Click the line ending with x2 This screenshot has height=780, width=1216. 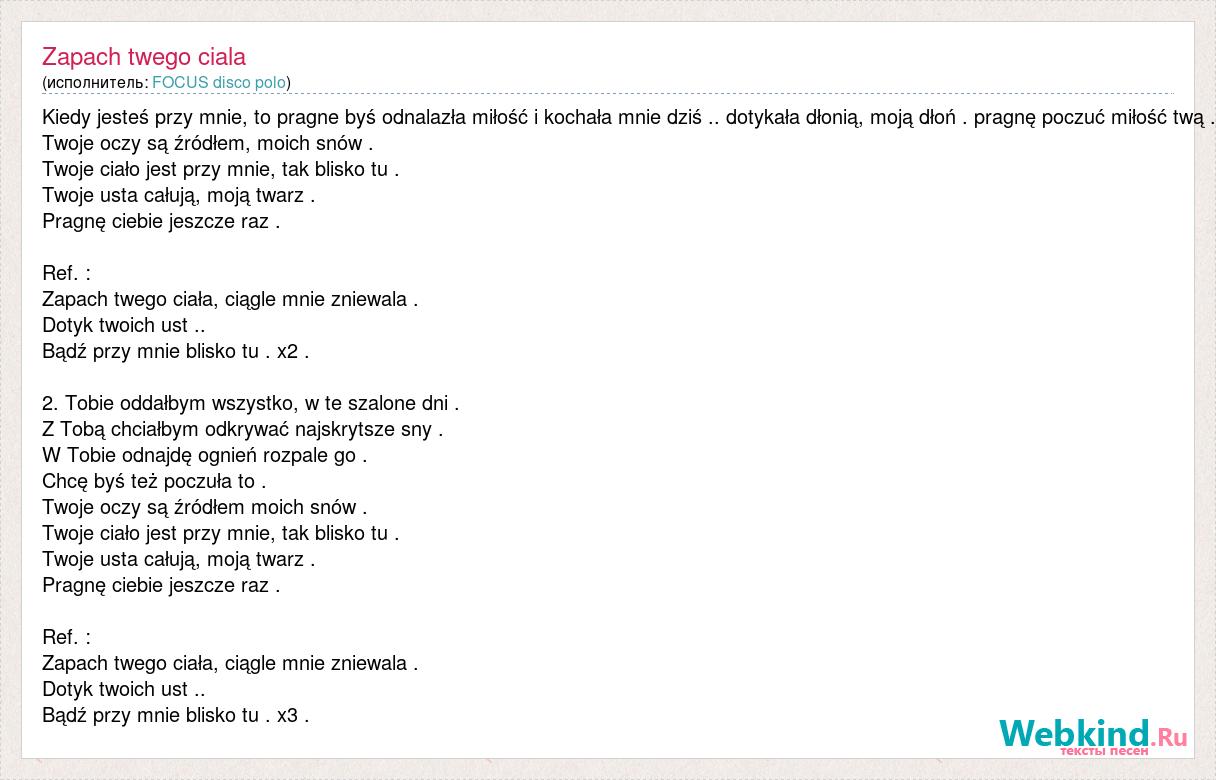(x=176, y=351)
